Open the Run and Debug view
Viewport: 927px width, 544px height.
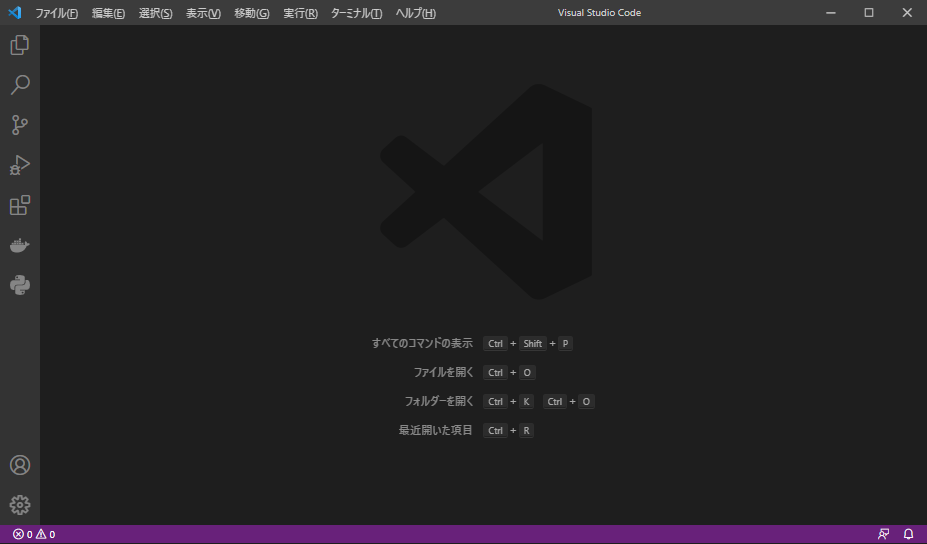coord(20,165)
